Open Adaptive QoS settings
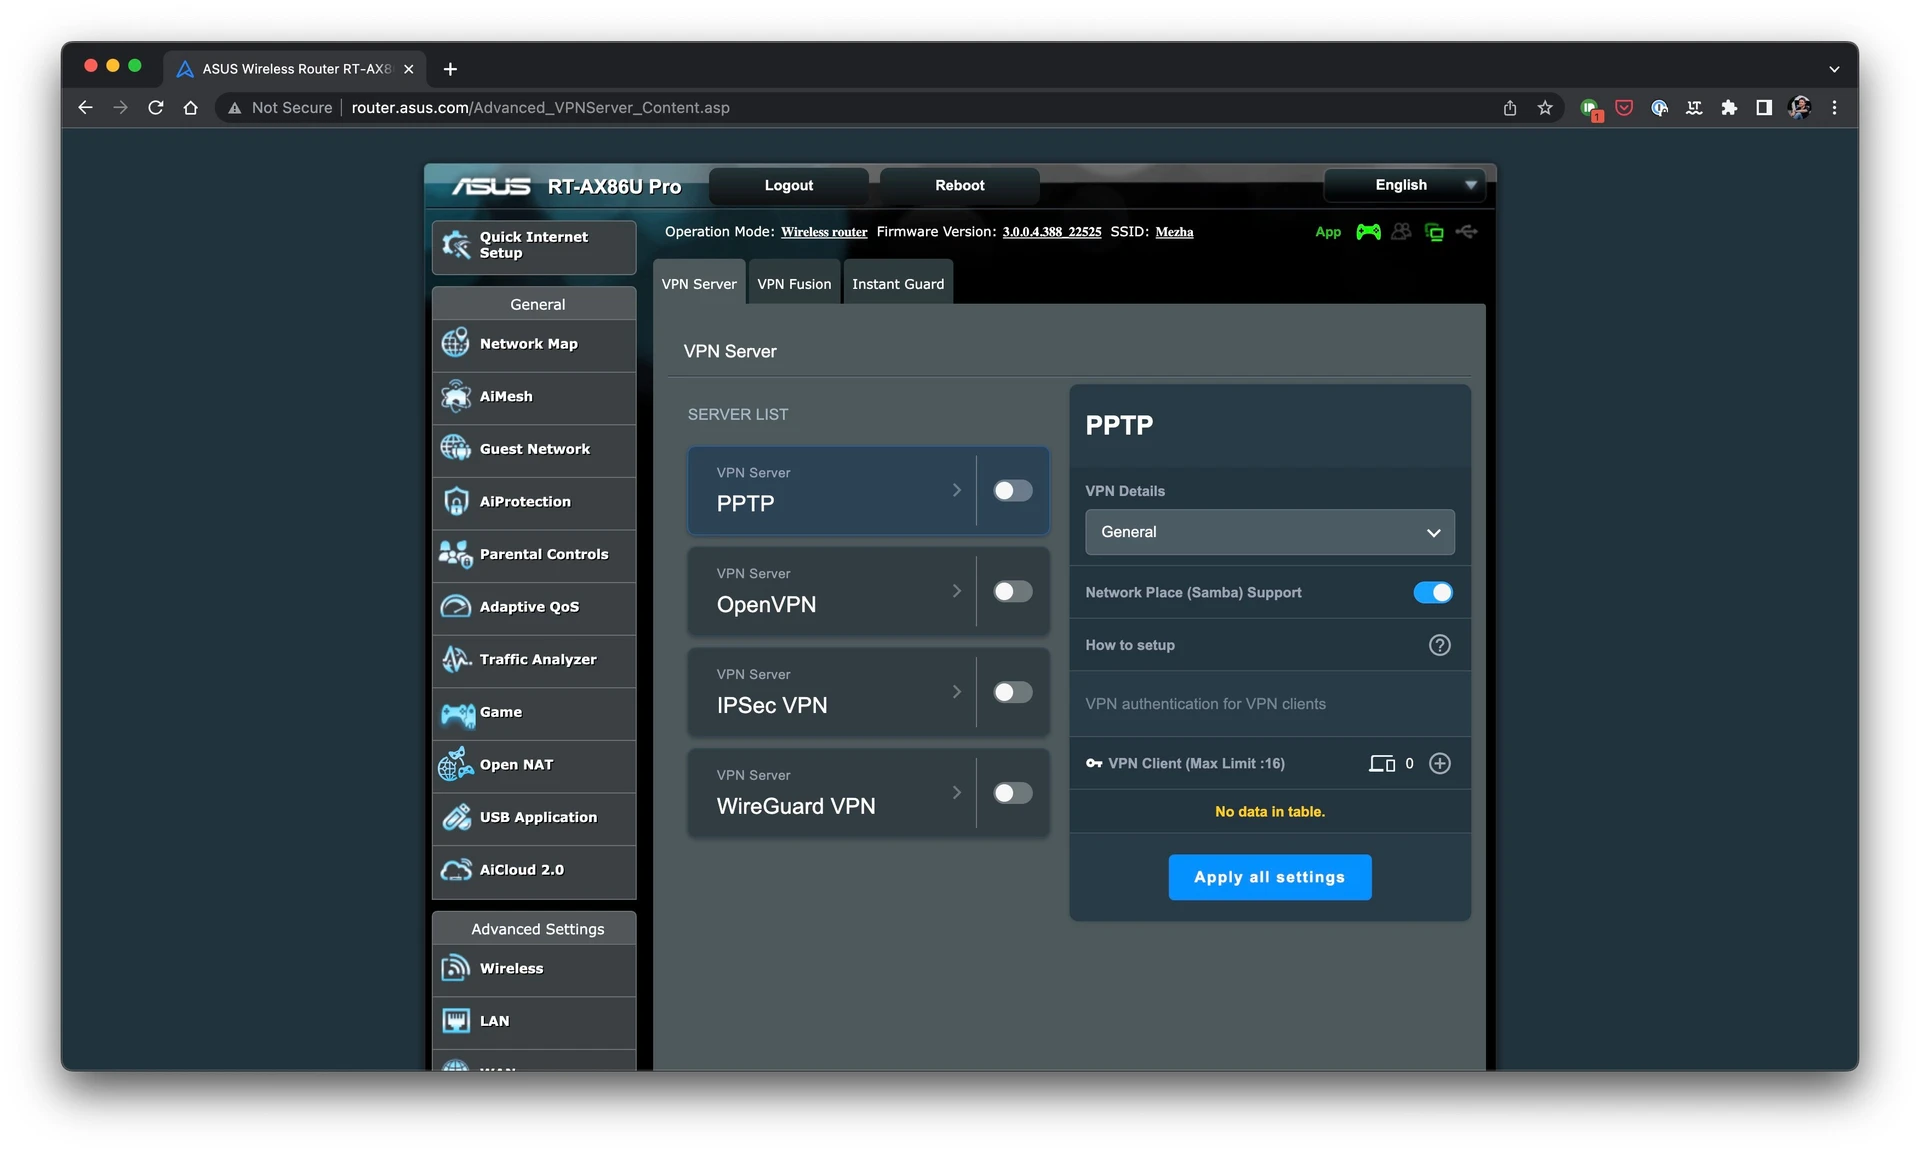Screen dimensions: 1920x1152 click(534, 607)
